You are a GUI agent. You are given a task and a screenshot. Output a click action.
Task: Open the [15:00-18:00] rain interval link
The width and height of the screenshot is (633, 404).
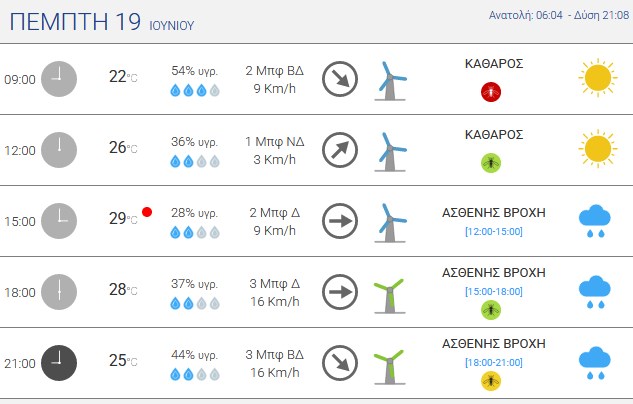coord(494,291)
